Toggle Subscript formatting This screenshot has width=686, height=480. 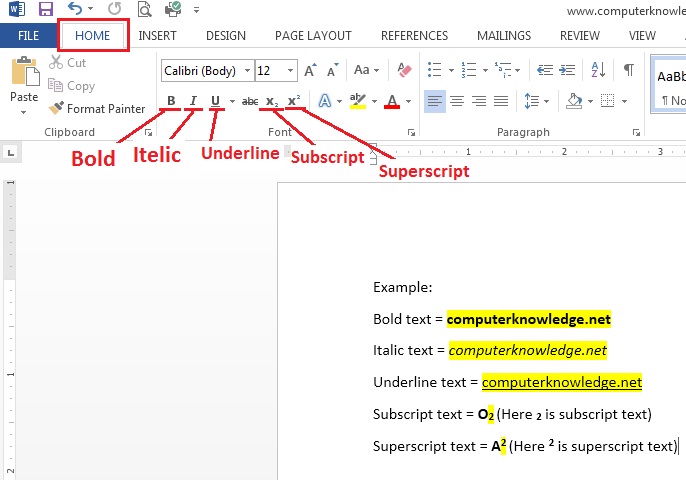[x=272, y=102]
